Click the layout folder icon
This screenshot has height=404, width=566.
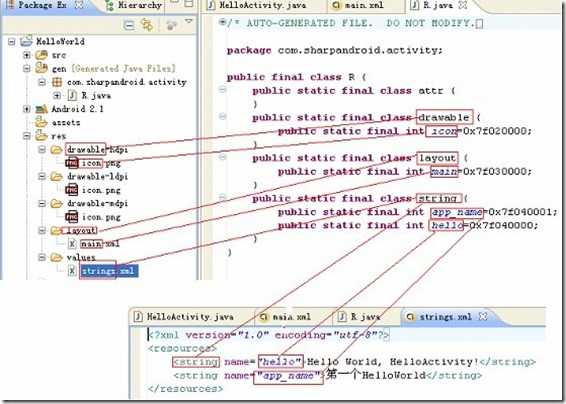(57, 230)
